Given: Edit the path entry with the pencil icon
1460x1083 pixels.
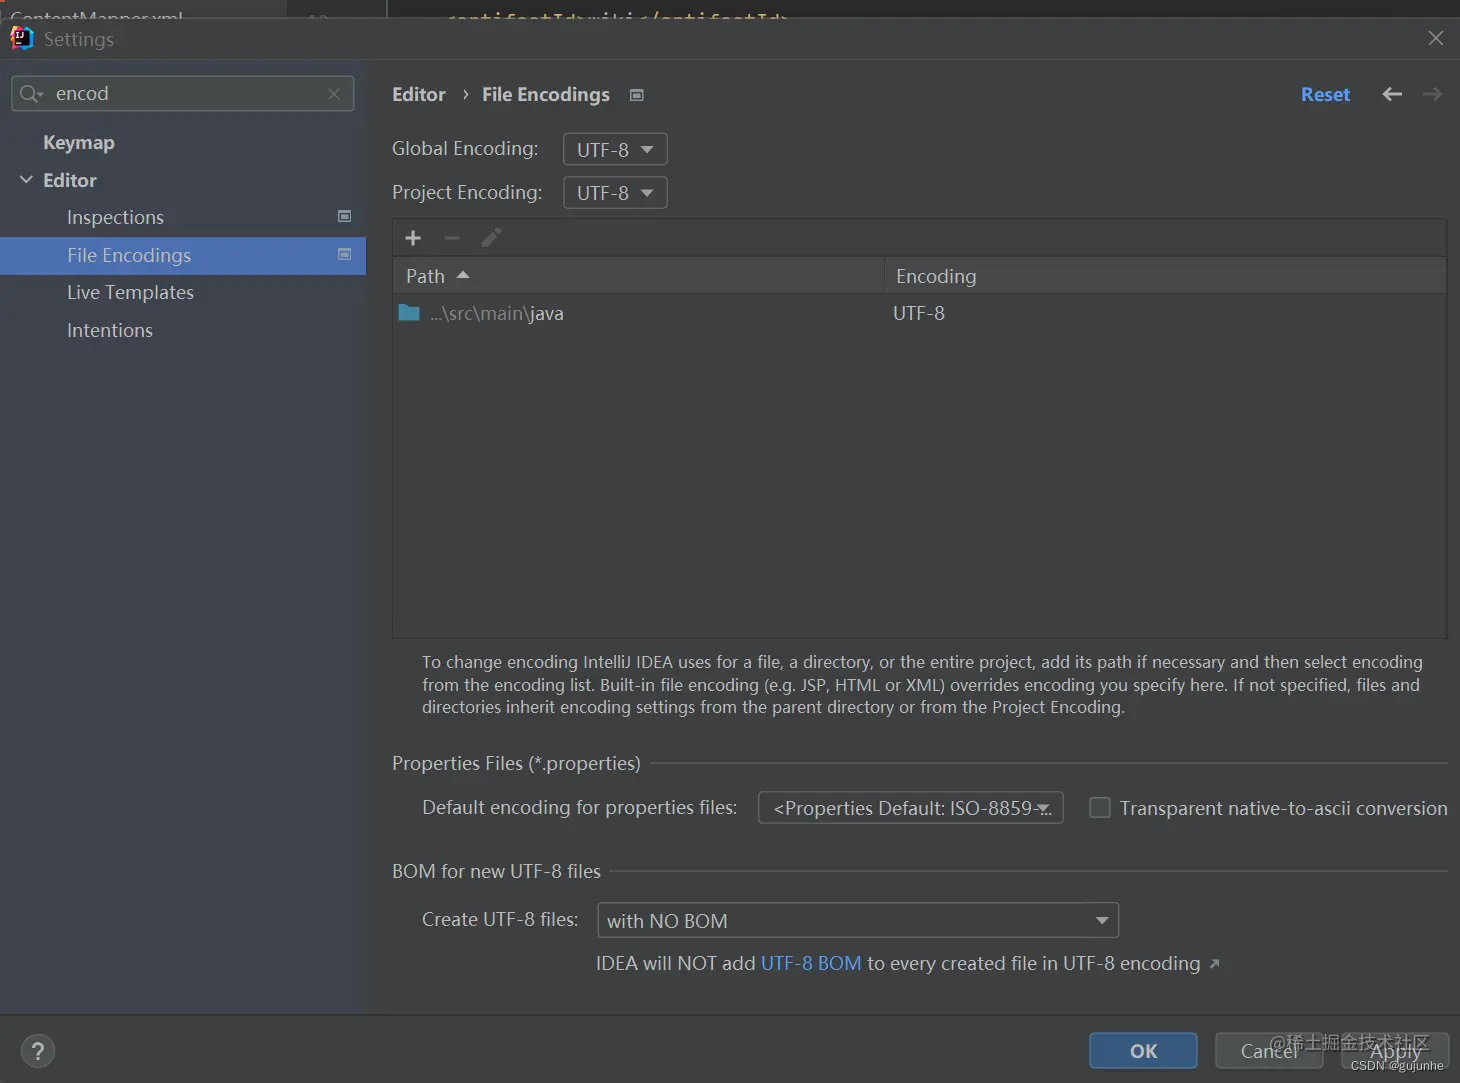Looking at the screenshot, I should point(491,238).
